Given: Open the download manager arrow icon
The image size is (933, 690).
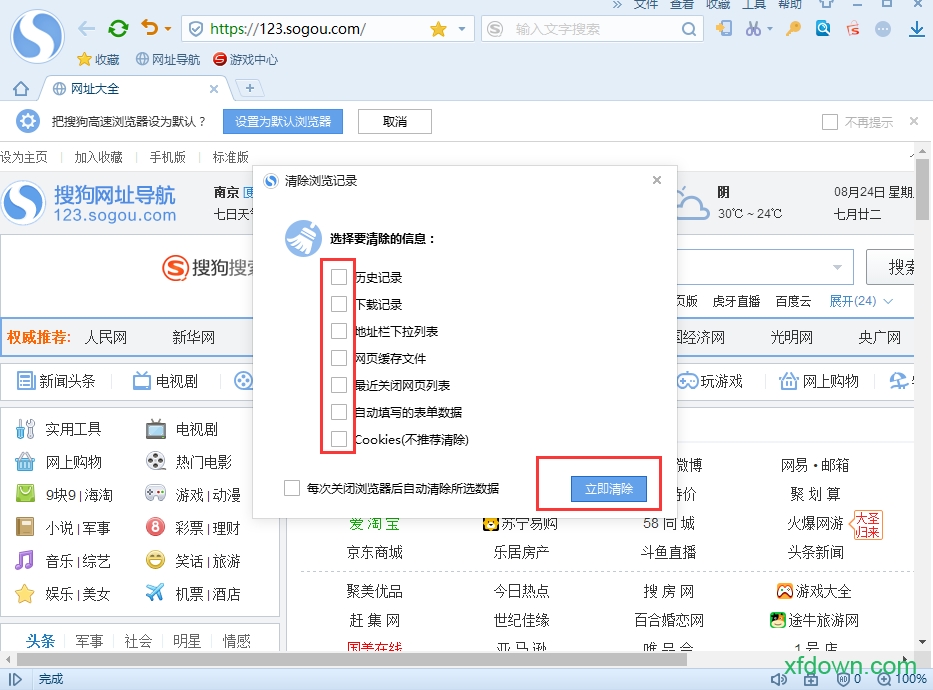Looking at the screenshot, I should coord(918,30).
